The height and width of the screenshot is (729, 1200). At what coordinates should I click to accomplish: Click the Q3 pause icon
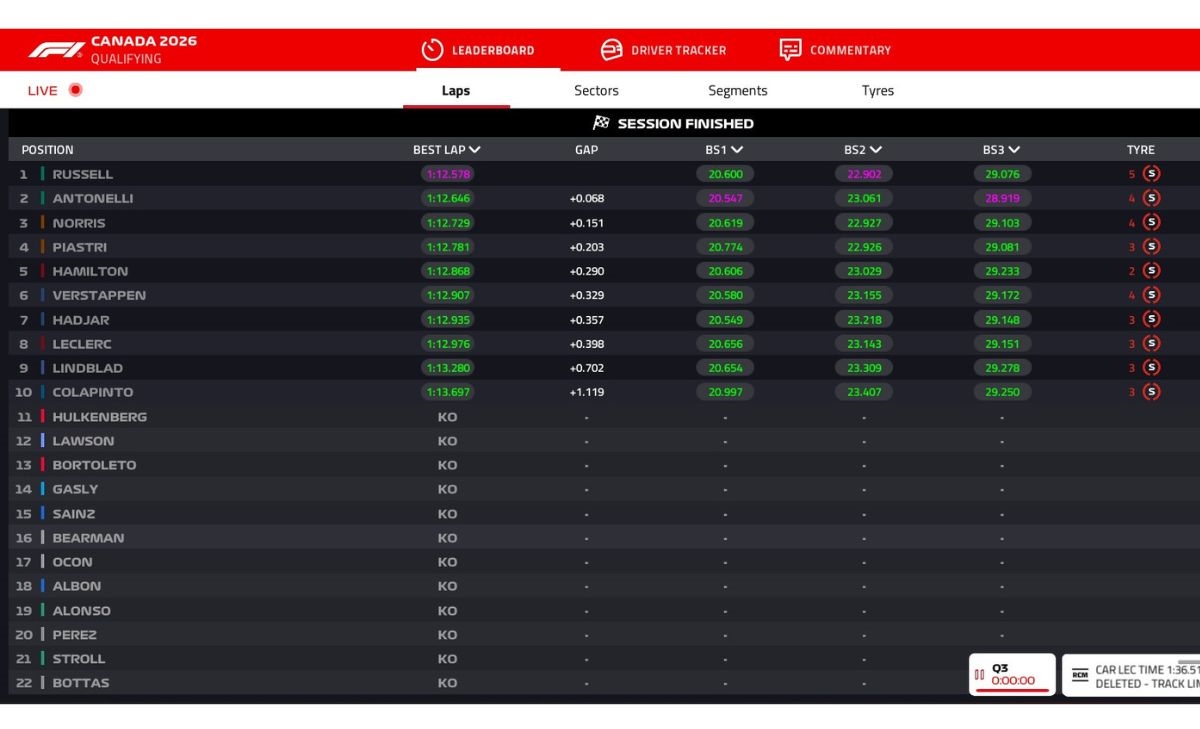pos(979,675)
